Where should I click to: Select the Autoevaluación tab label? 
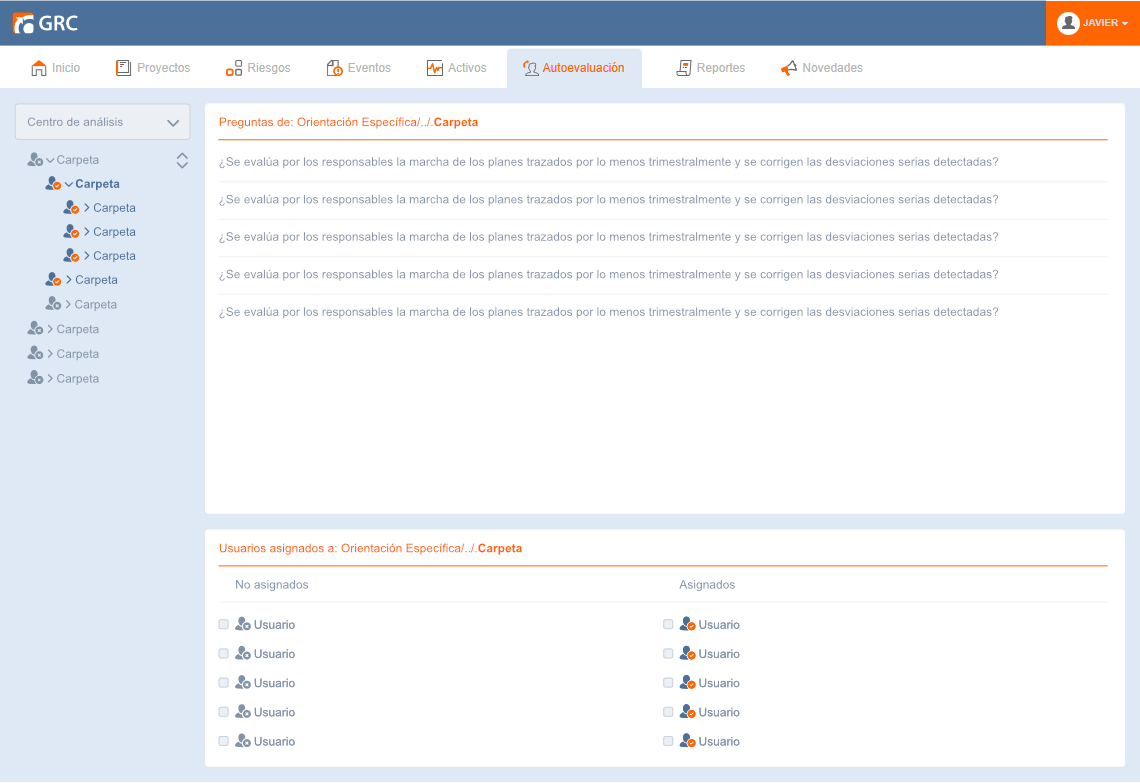point(583,68)
